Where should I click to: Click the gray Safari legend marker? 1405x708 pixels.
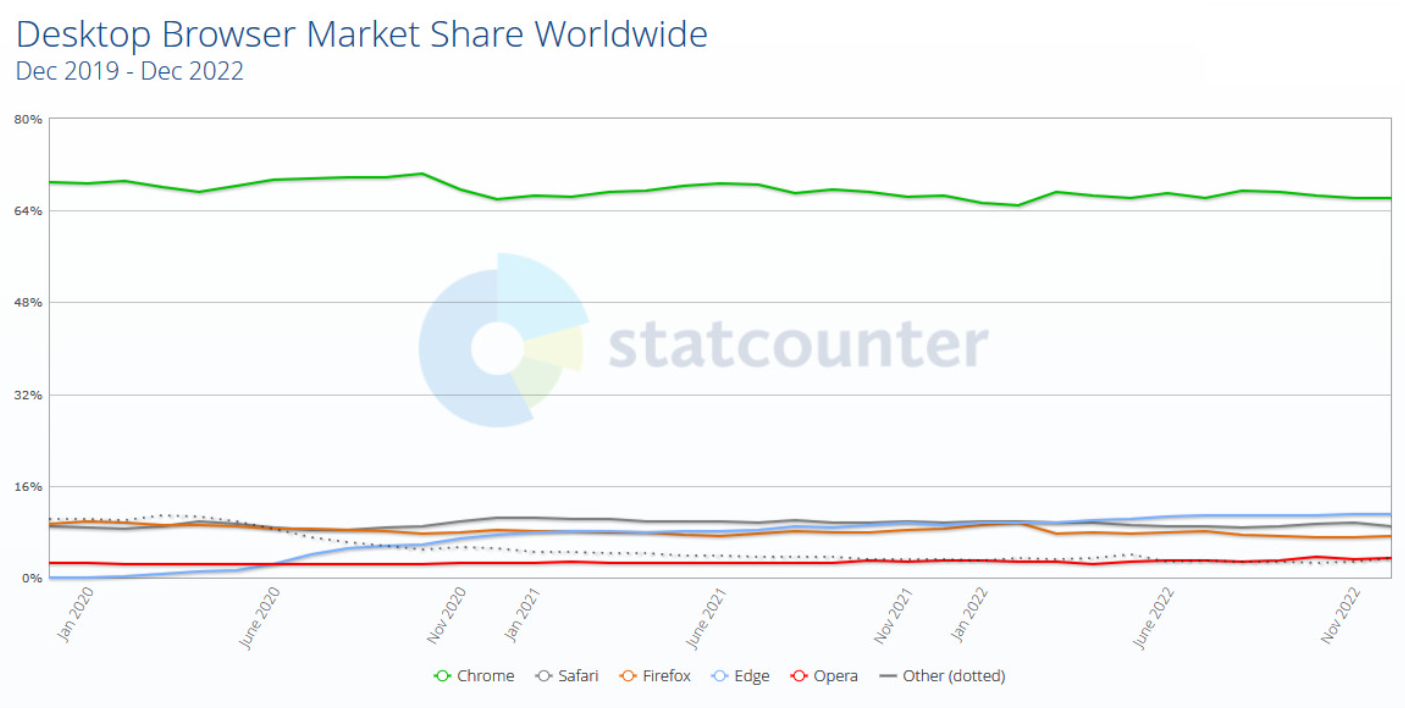pyautogui.click(x=544, y=676)
